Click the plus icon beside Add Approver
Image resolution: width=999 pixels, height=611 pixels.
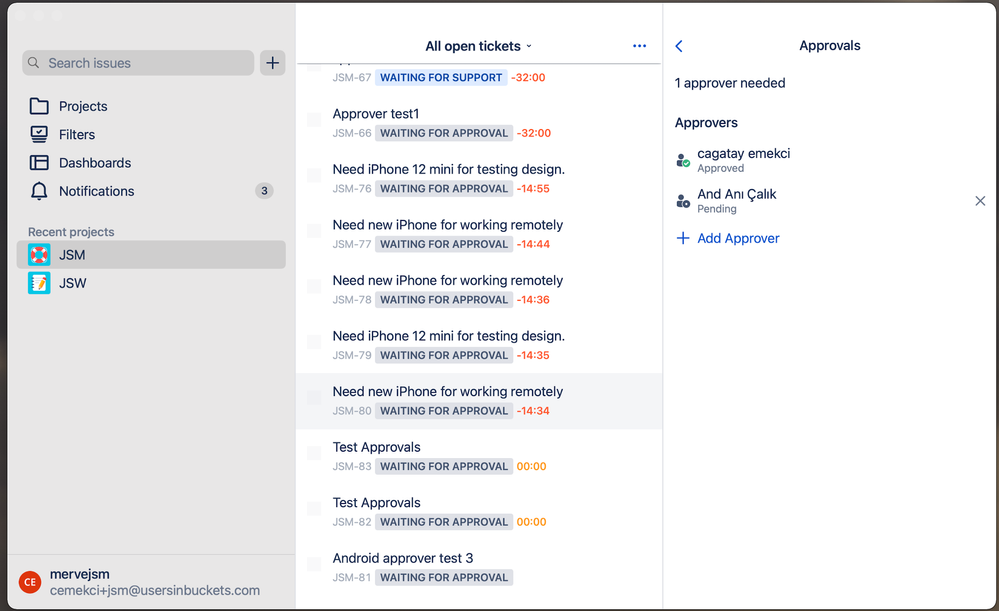click(x=683, y=238)
